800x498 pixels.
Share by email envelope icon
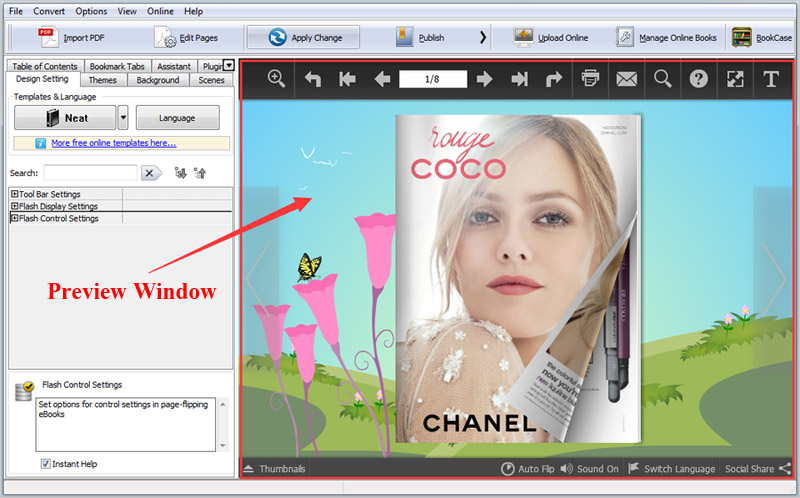627,79
